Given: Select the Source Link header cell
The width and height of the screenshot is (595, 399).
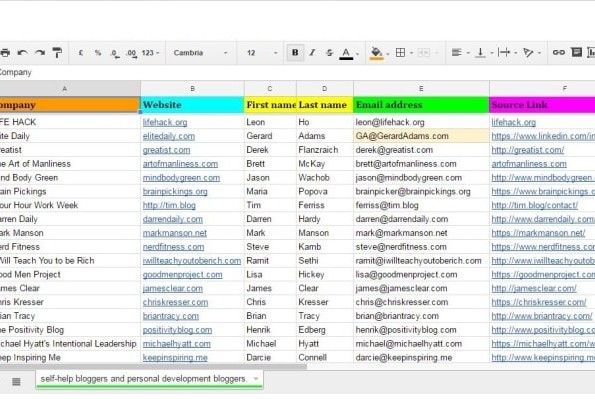Looking at the screenshot, I should (542, 105).
